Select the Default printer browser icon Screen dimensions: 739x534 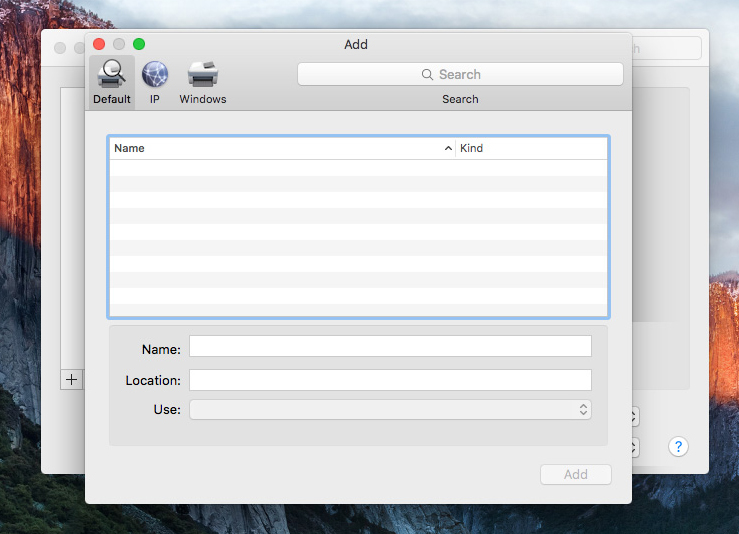pyautogui.click(x=111, y=75)
